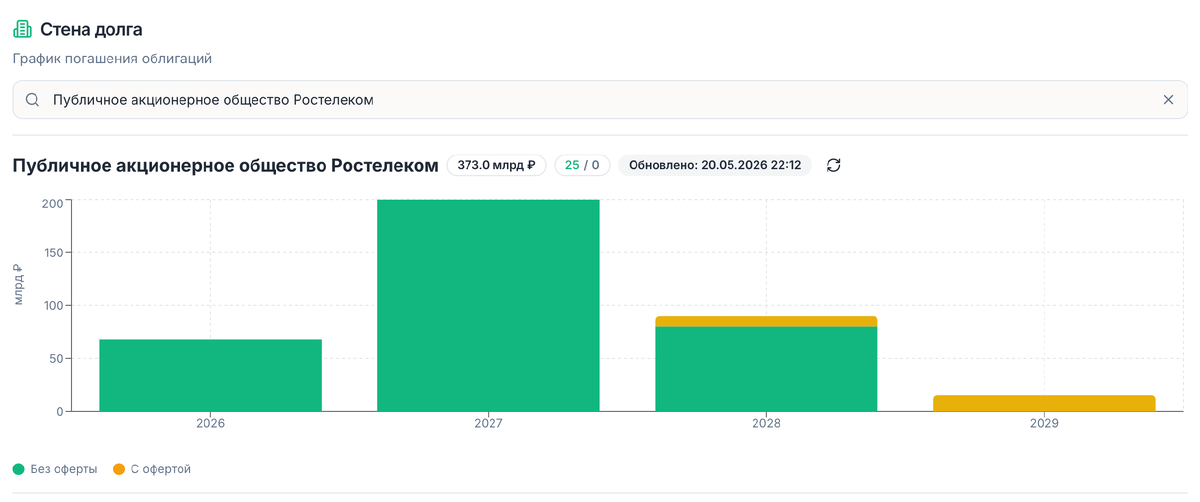Click the 25 / 0 counter badge
1200x502 pixels.
coord(582,165)
